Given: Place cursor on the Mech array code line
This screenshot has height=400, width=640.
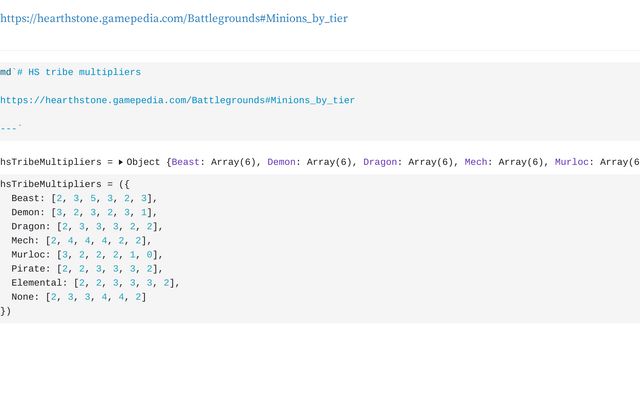Looking at the screenshot, I should [x=82, y=240].
